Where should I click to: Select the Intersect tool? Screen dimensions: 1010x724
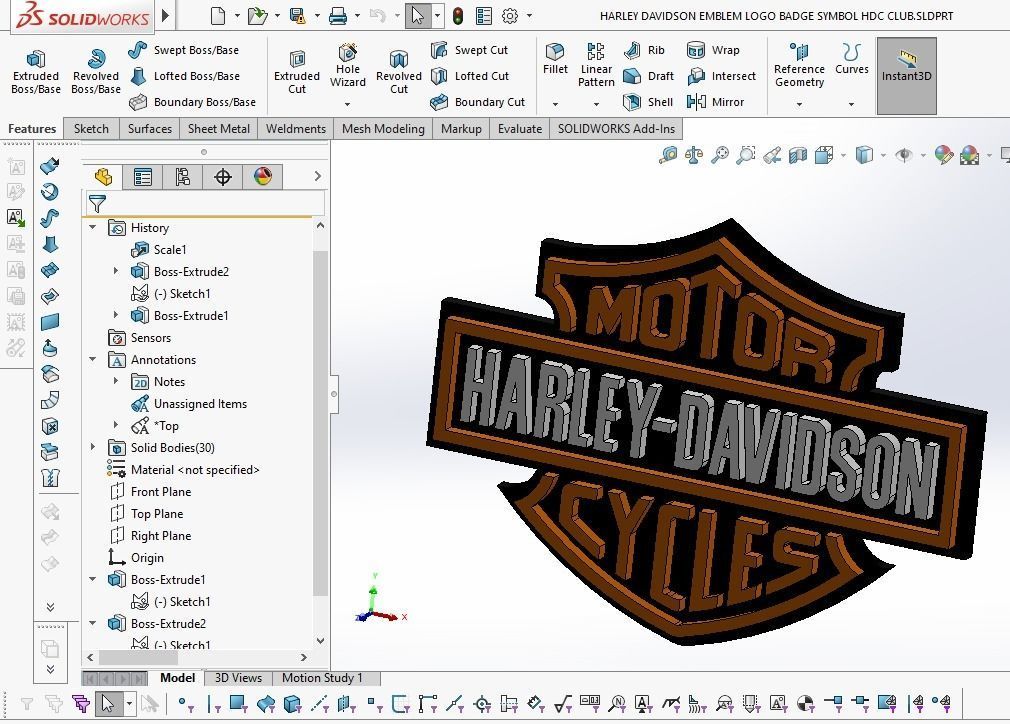(721, 76)
